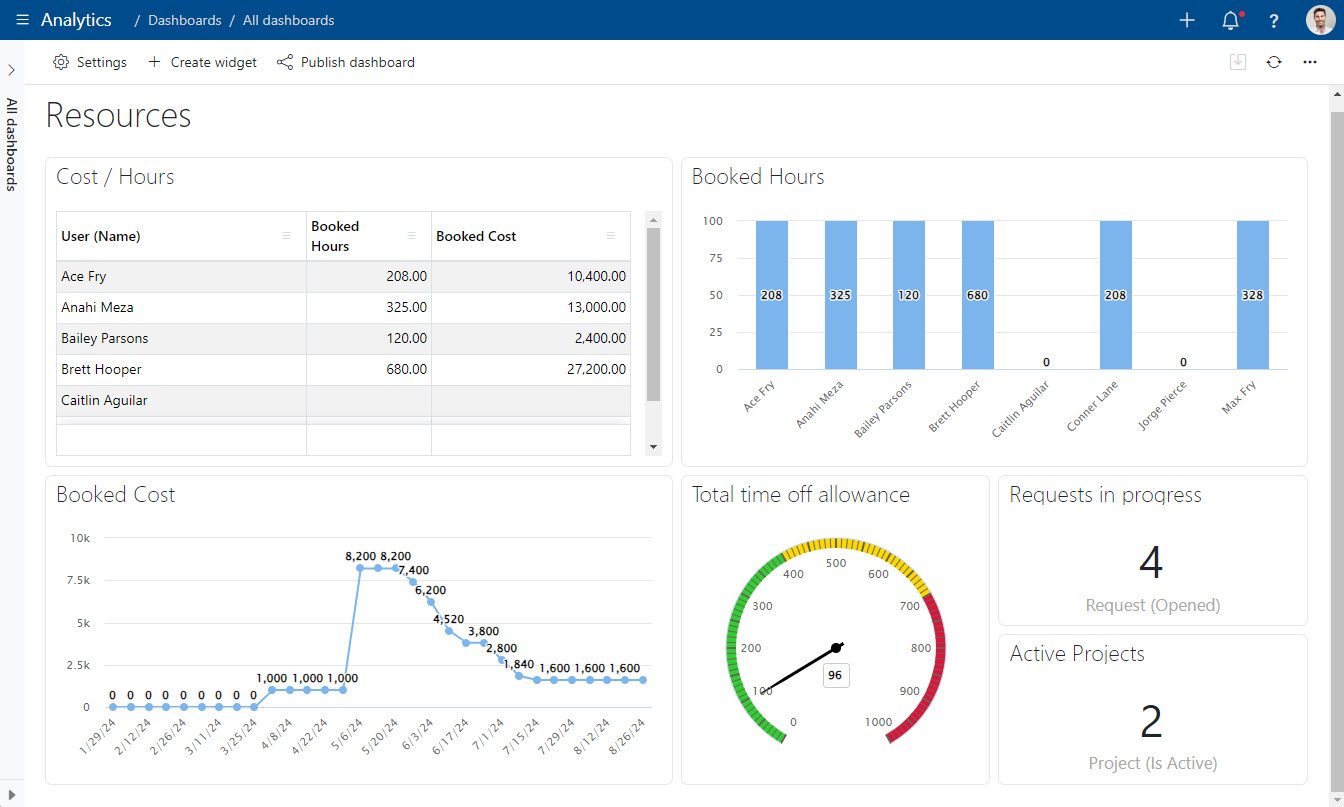Click the 1,840 data label on Booked Cost chart
The height and width of the screenshot is (807, 1344).
(518, 664)
